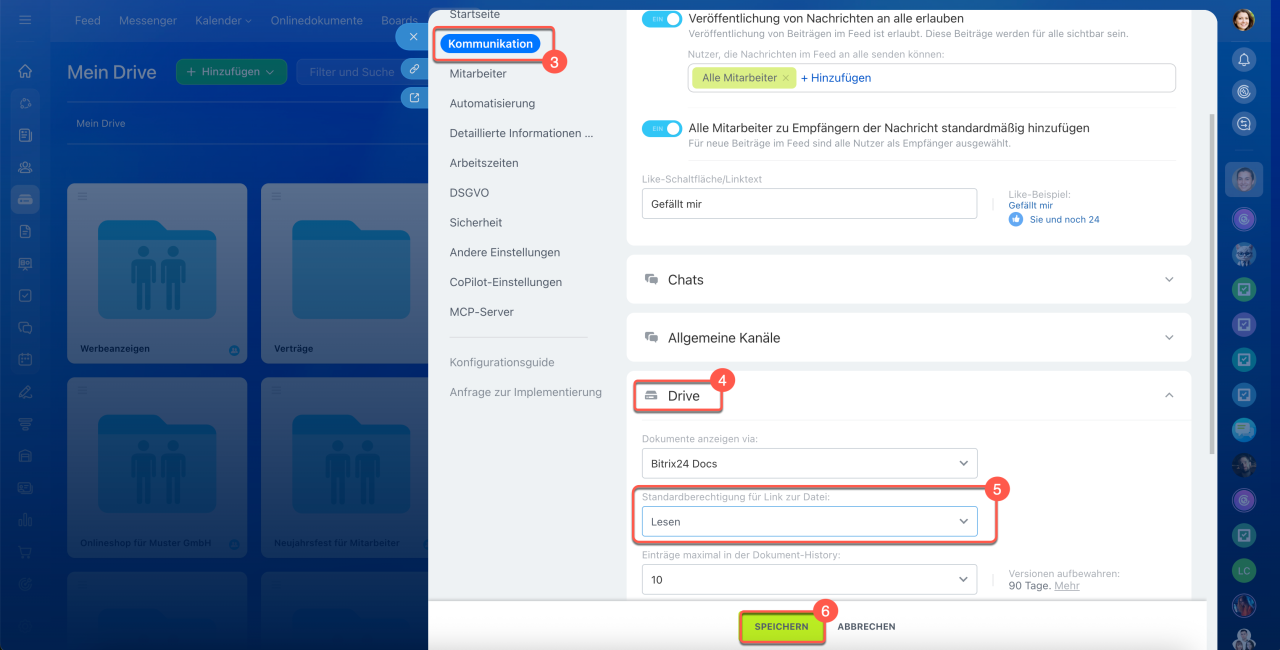This screenshot has width=1280, height=650.
Task: Open MCP-Server settings section
Action: coord(482,312)
